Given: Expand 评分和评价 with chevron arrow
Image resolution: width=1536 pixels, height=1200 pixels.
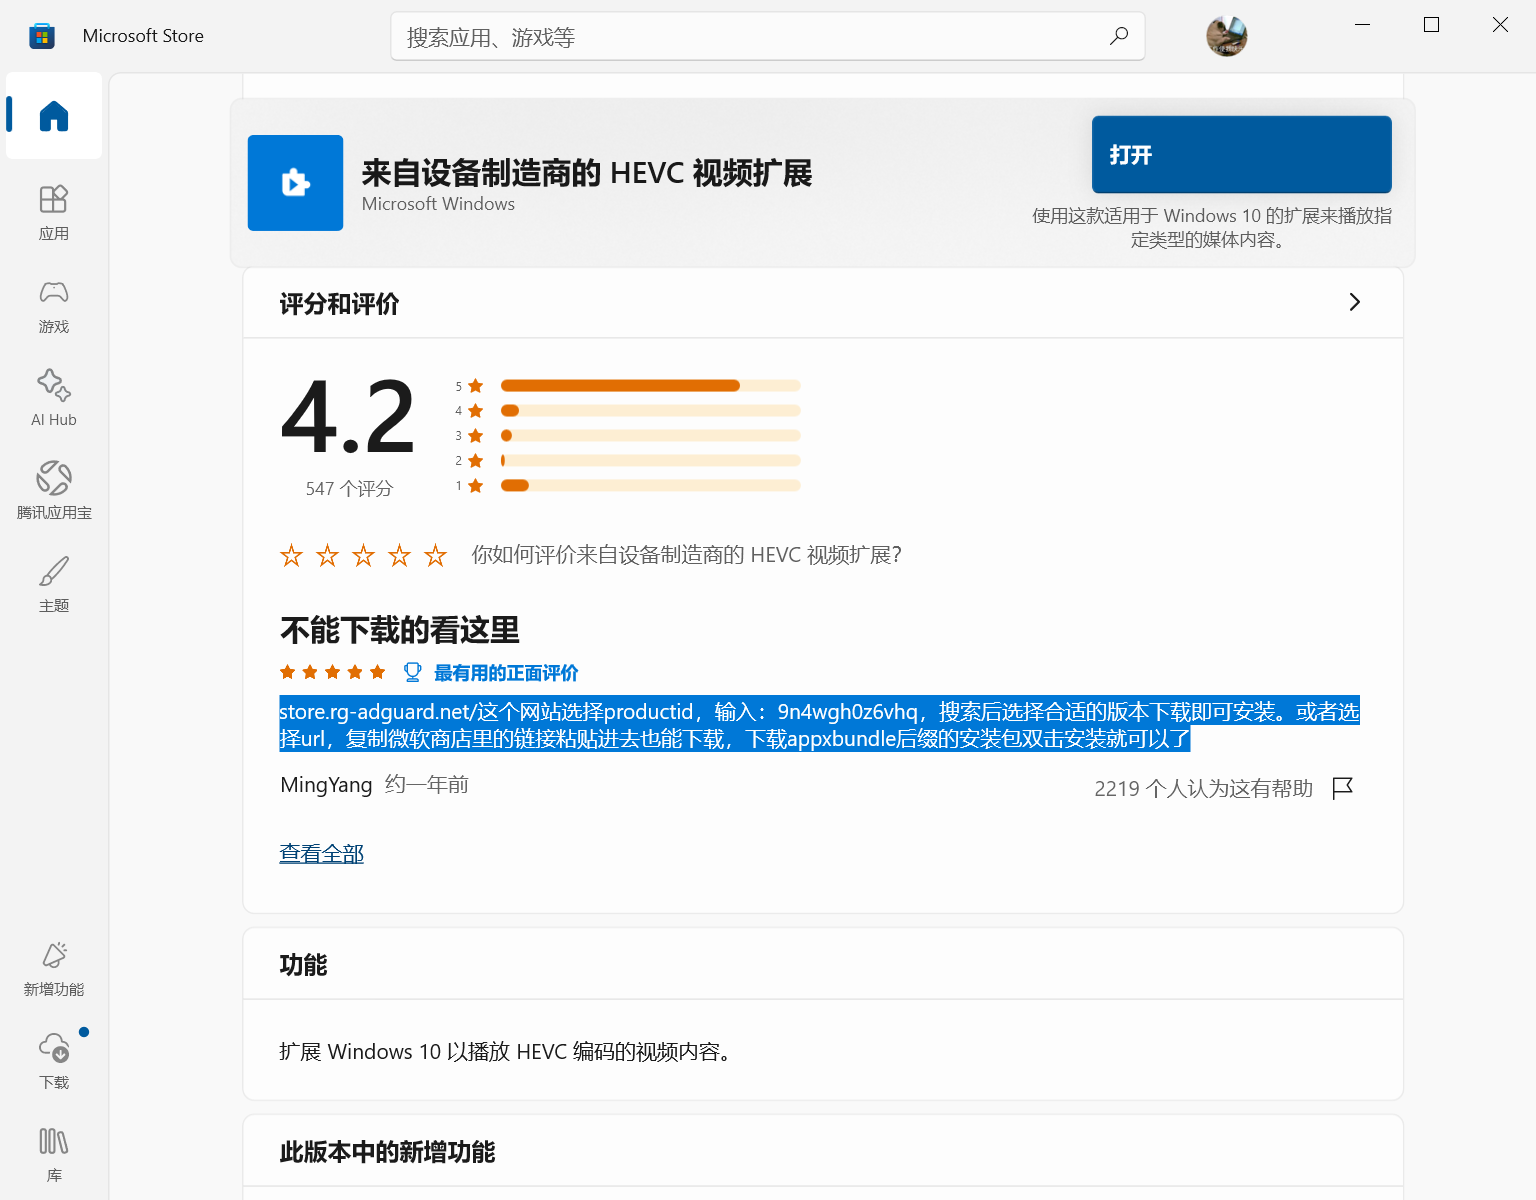Looking at the screenshot, I should 1354,302.
